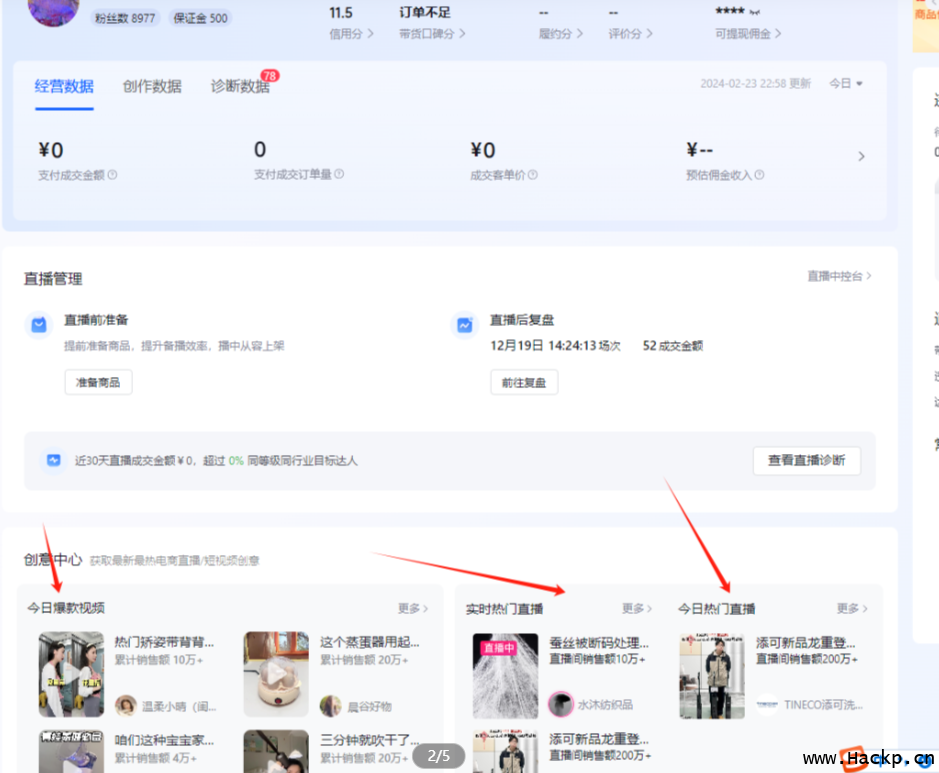Expand 更多 for 今日爆款视频
Image resolution: width=939 pixels, height=773 pixels.
click(413, 608)
